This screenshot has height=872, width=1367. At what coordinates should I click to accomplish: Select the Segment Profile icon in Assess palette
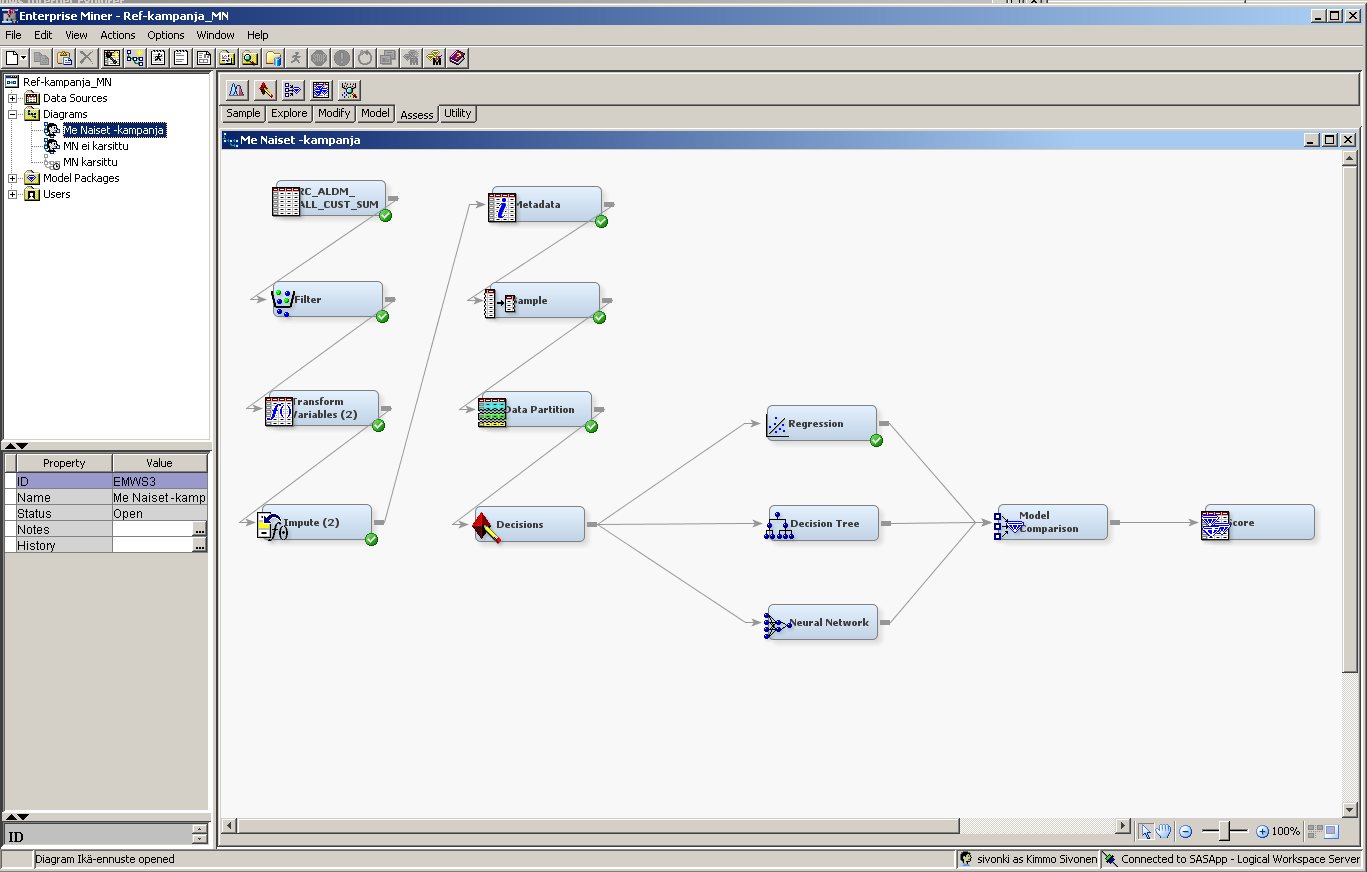point(349,90)
